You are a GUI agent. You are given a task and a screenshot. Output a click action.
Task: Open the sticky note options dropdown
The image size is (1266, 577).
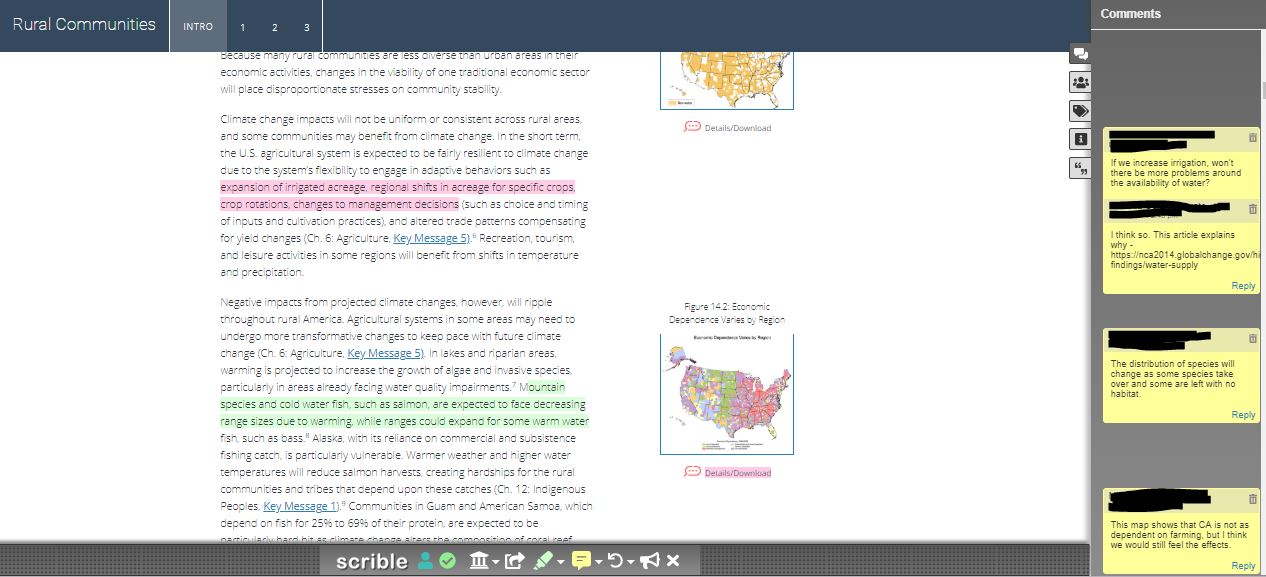pos(598,560)
